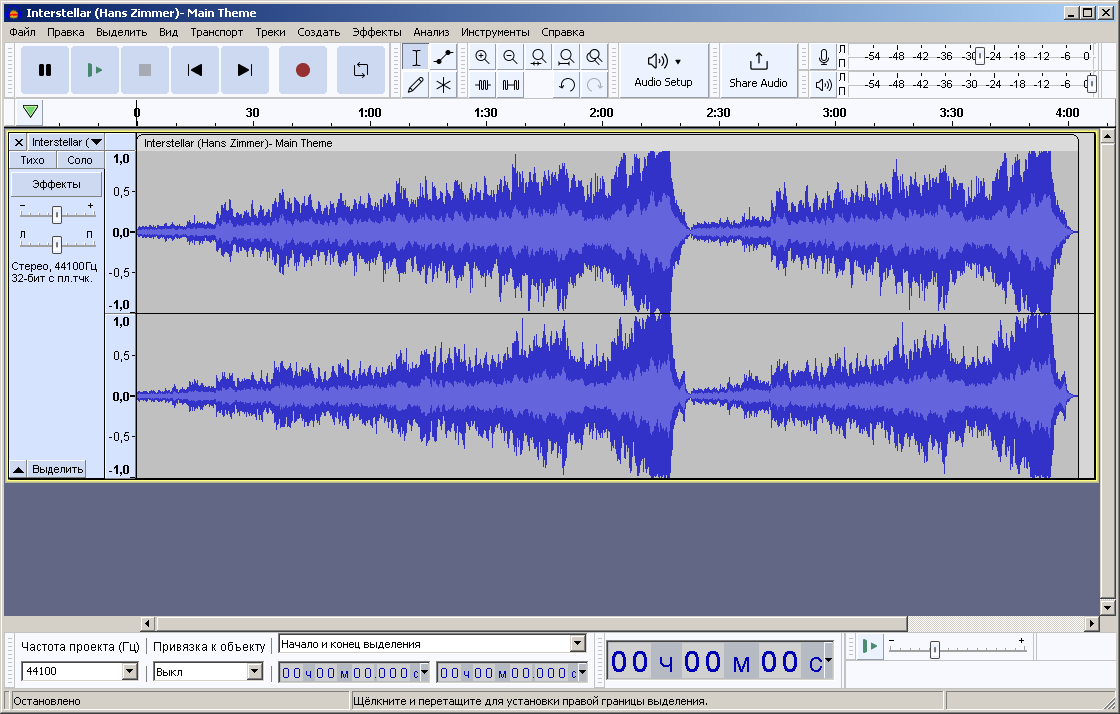Viewport: 1120px width, 714px height.
Task: Solo the Interstellar track
Action: [x=79, y=160]
